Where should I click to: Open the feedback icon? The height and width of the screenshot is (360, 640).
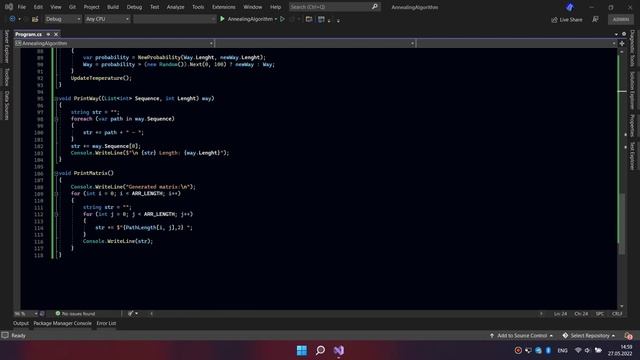point(596,19)
